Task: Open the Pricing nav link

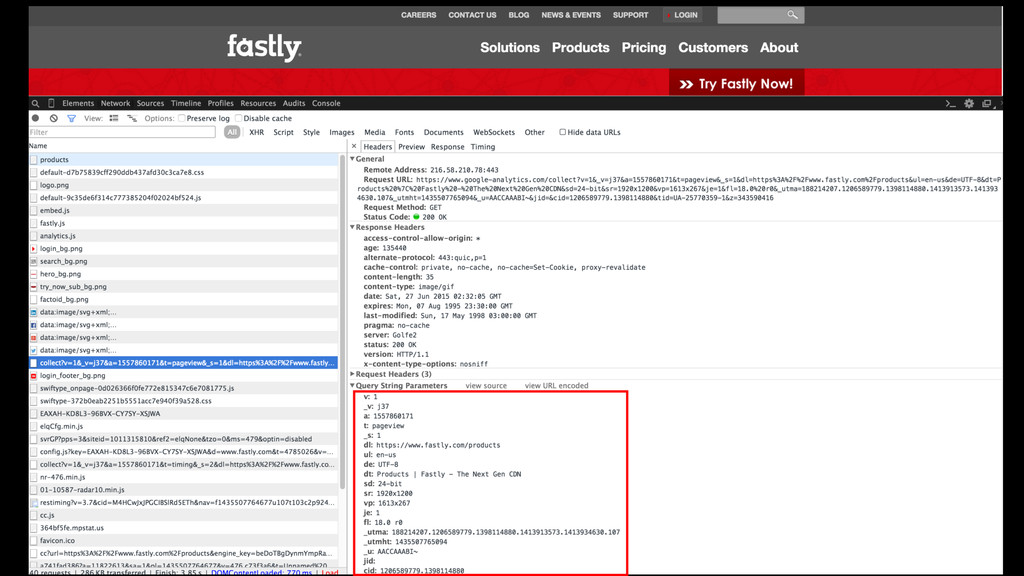Action: (x=644, y=48)
